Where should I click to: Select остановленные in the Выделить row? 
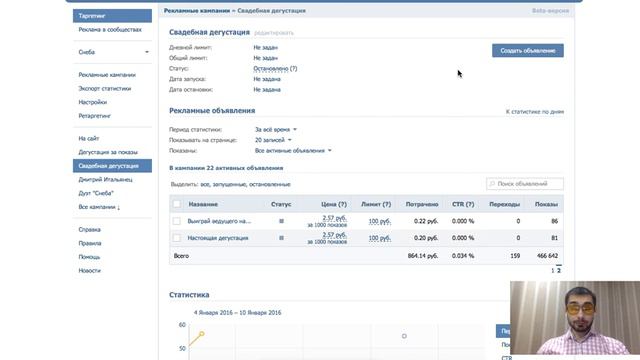pyautogui.click(x=269, y=184)
